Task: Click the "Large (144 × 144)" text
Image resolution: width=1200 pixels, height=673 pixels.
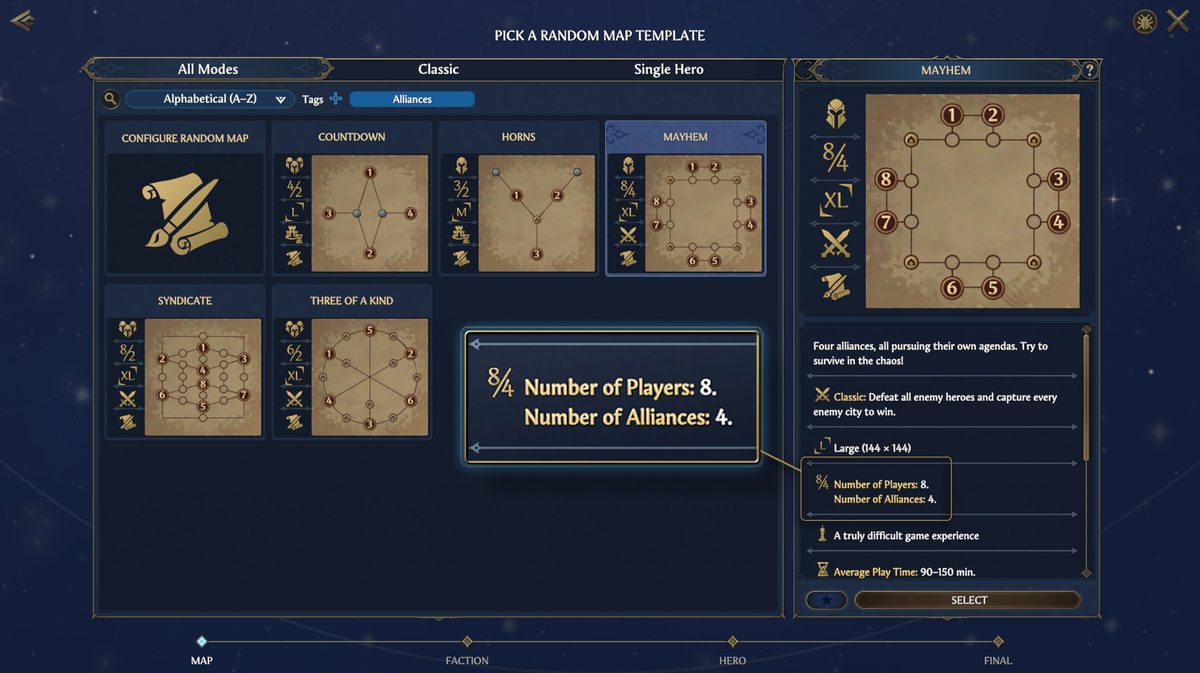Action: pos(872,448)
